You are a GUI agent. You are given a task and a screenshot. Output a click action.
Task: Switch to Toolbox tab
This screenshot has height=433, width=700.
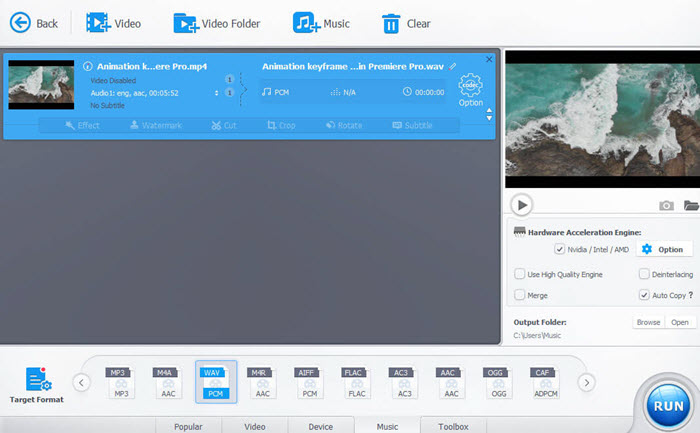click(453, 426)
